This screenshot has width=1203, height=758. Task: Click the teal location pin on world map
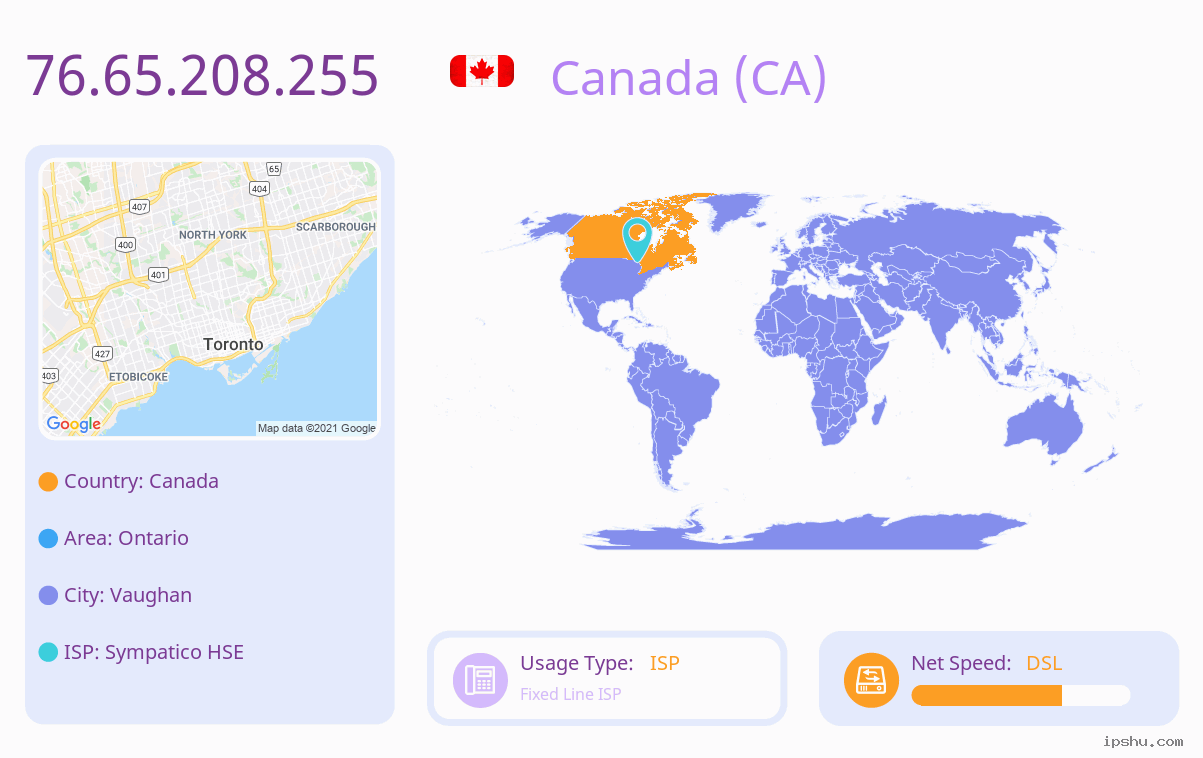(x=637, y=240)
